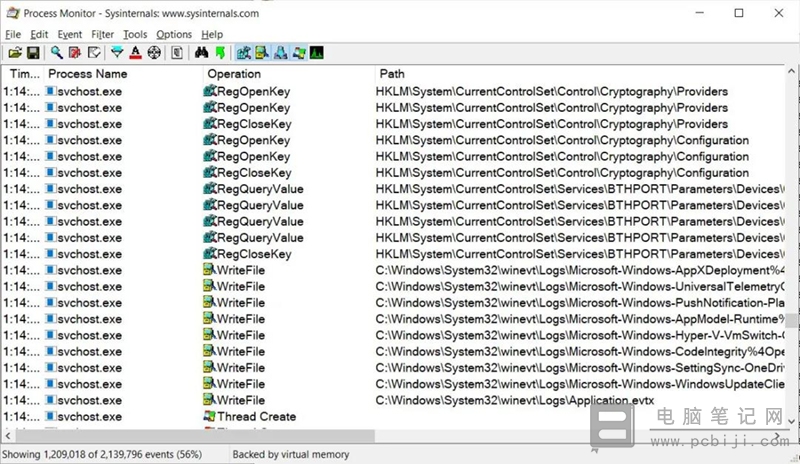
Task: Select the Microsoft-Windows-SettingSync-OneDrive log path
Action: 580,368
